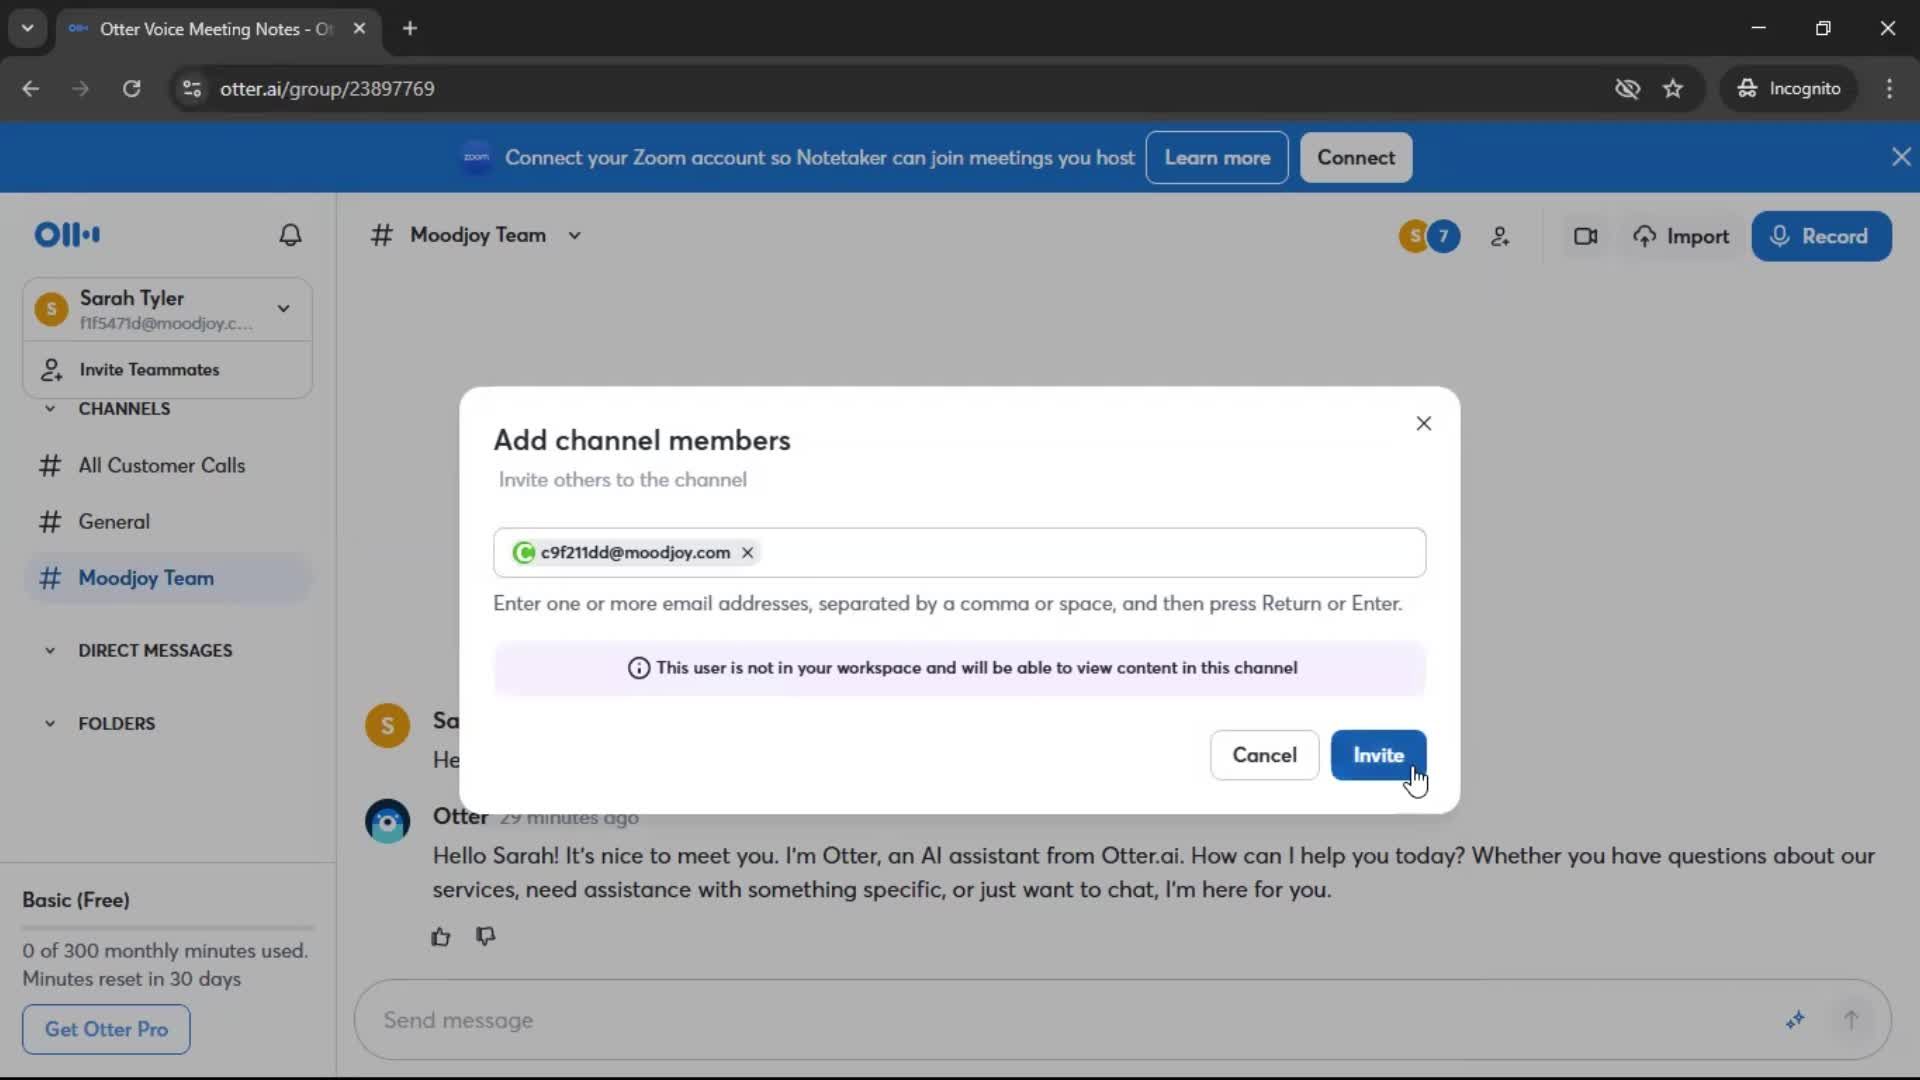The image size is (1920, 1080).
Task: Click the add member icon in the channel header
Action: [x=1500, y=237]
